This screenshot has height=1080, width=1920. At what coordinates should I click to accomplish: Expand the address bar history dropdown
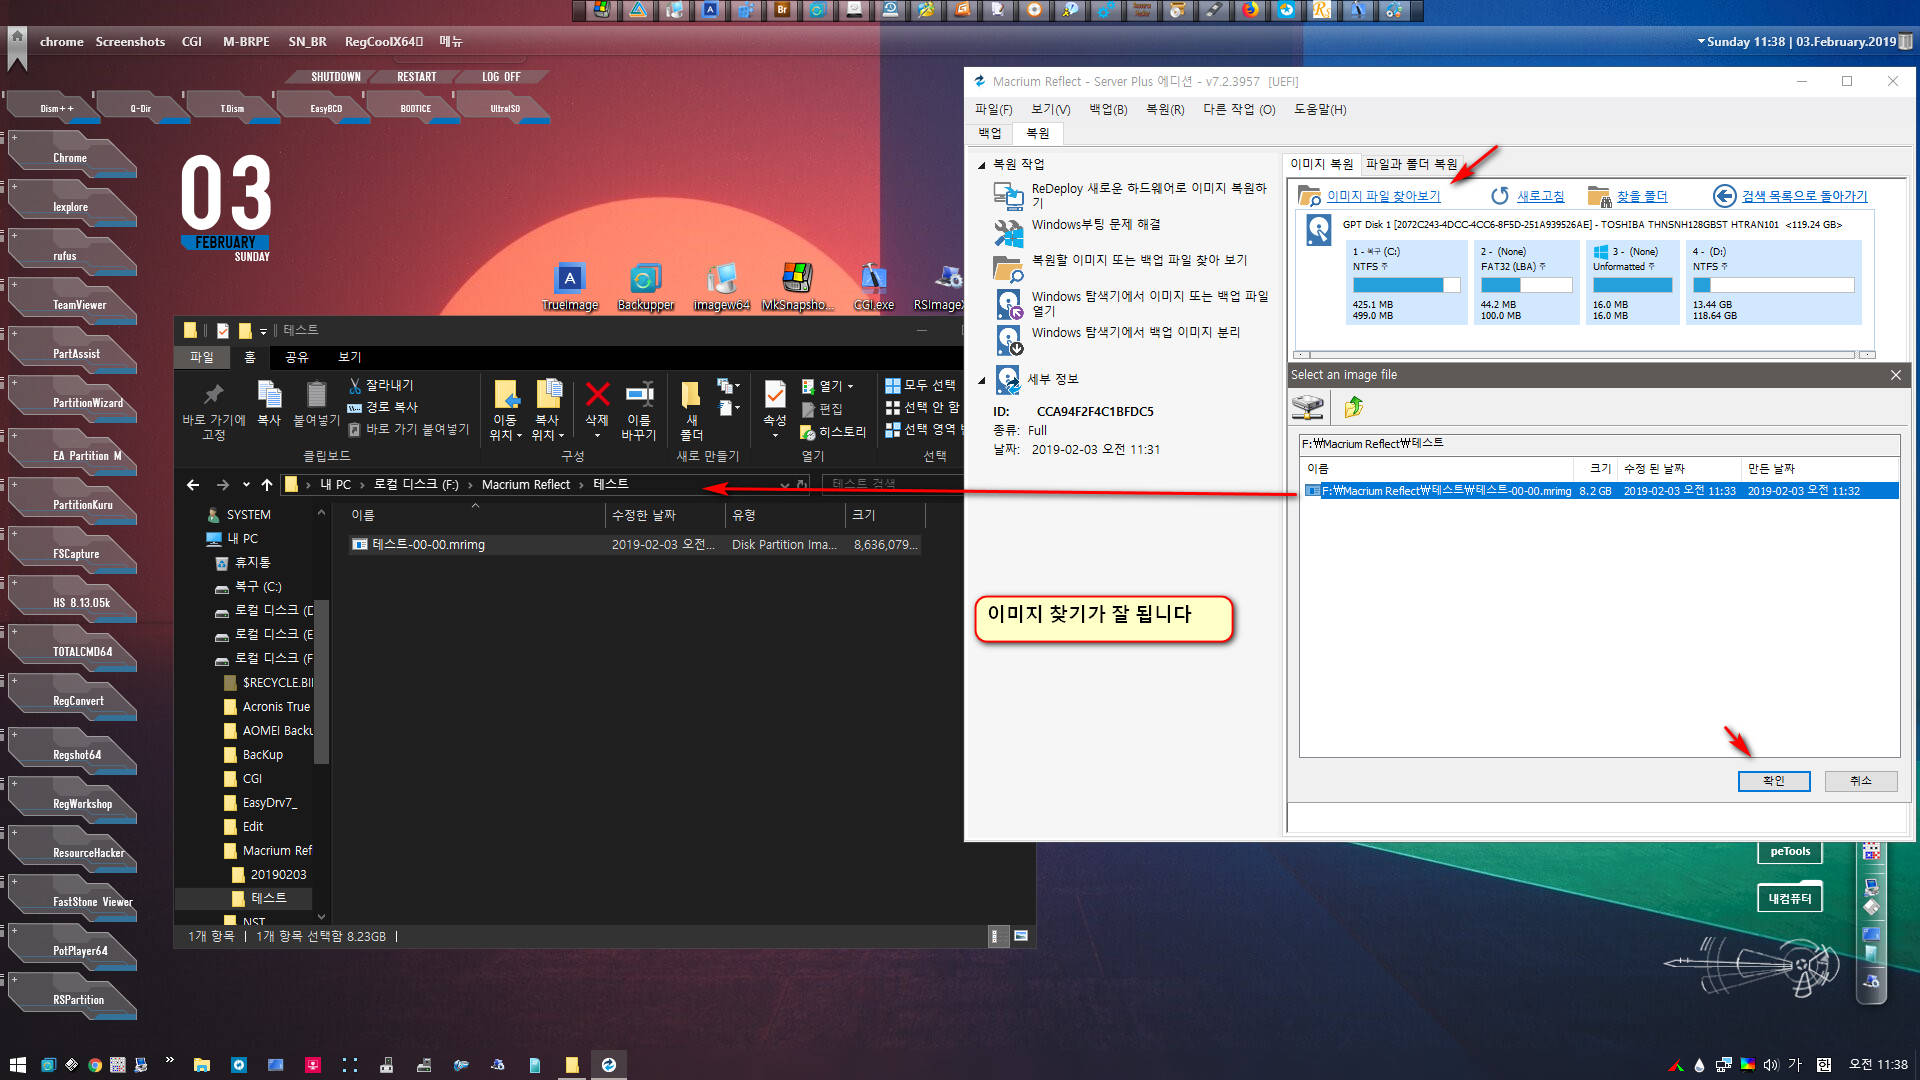coord(785,485)
